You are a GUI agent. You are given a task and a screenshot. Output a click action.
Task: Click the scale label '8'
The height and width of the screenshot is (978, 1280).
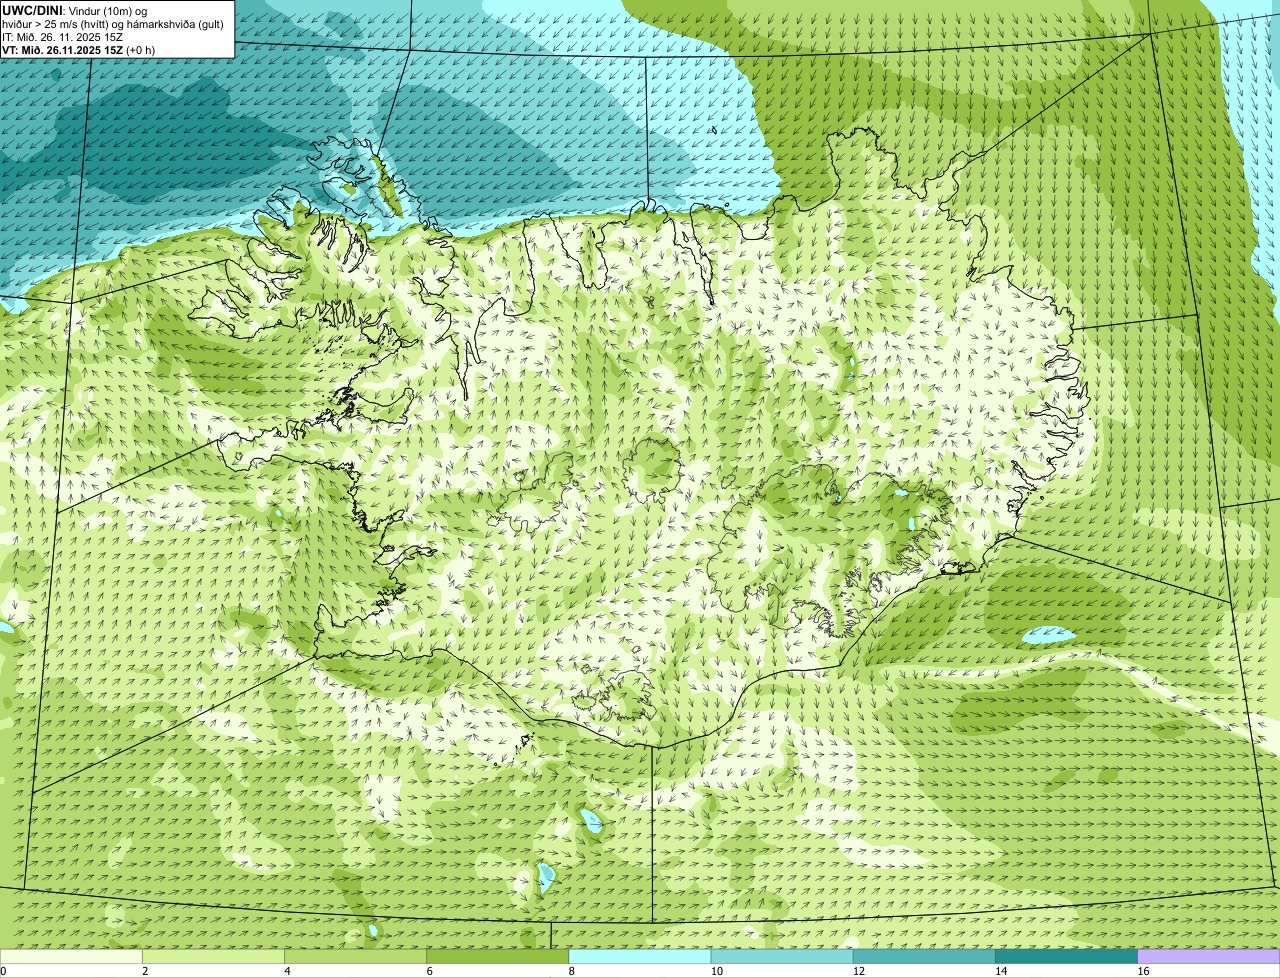572,971
